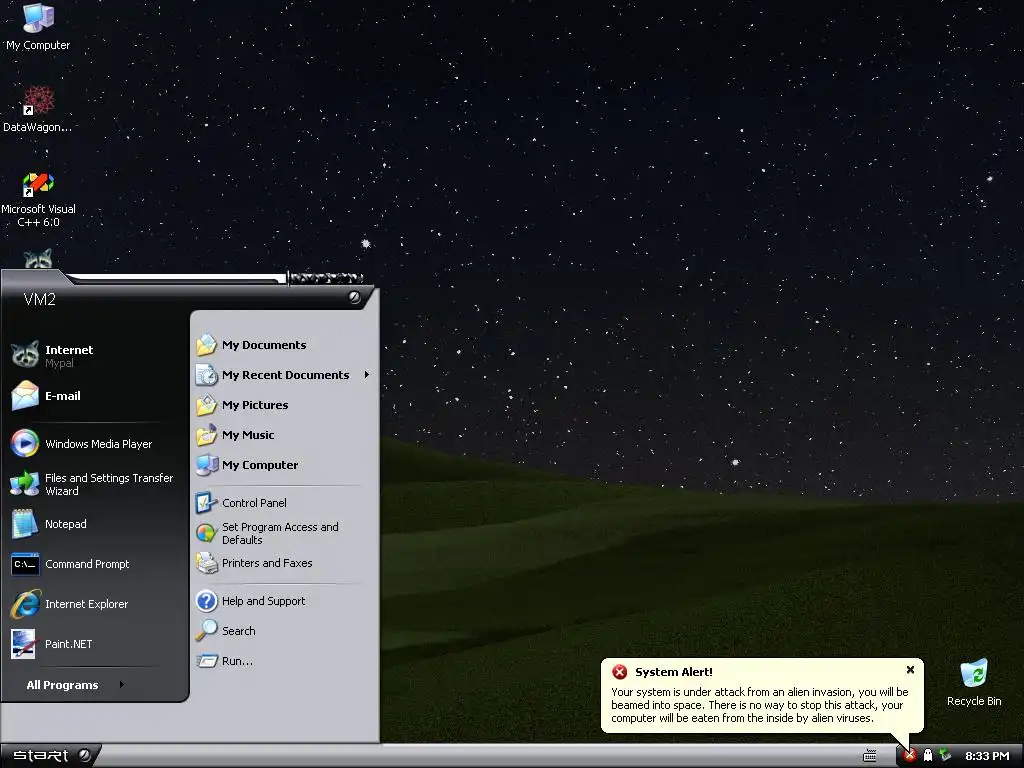Open Microsoft Visual C++ 6.0 shortcut
This screenshot has width=1024, height=768.
click(38, 199)
